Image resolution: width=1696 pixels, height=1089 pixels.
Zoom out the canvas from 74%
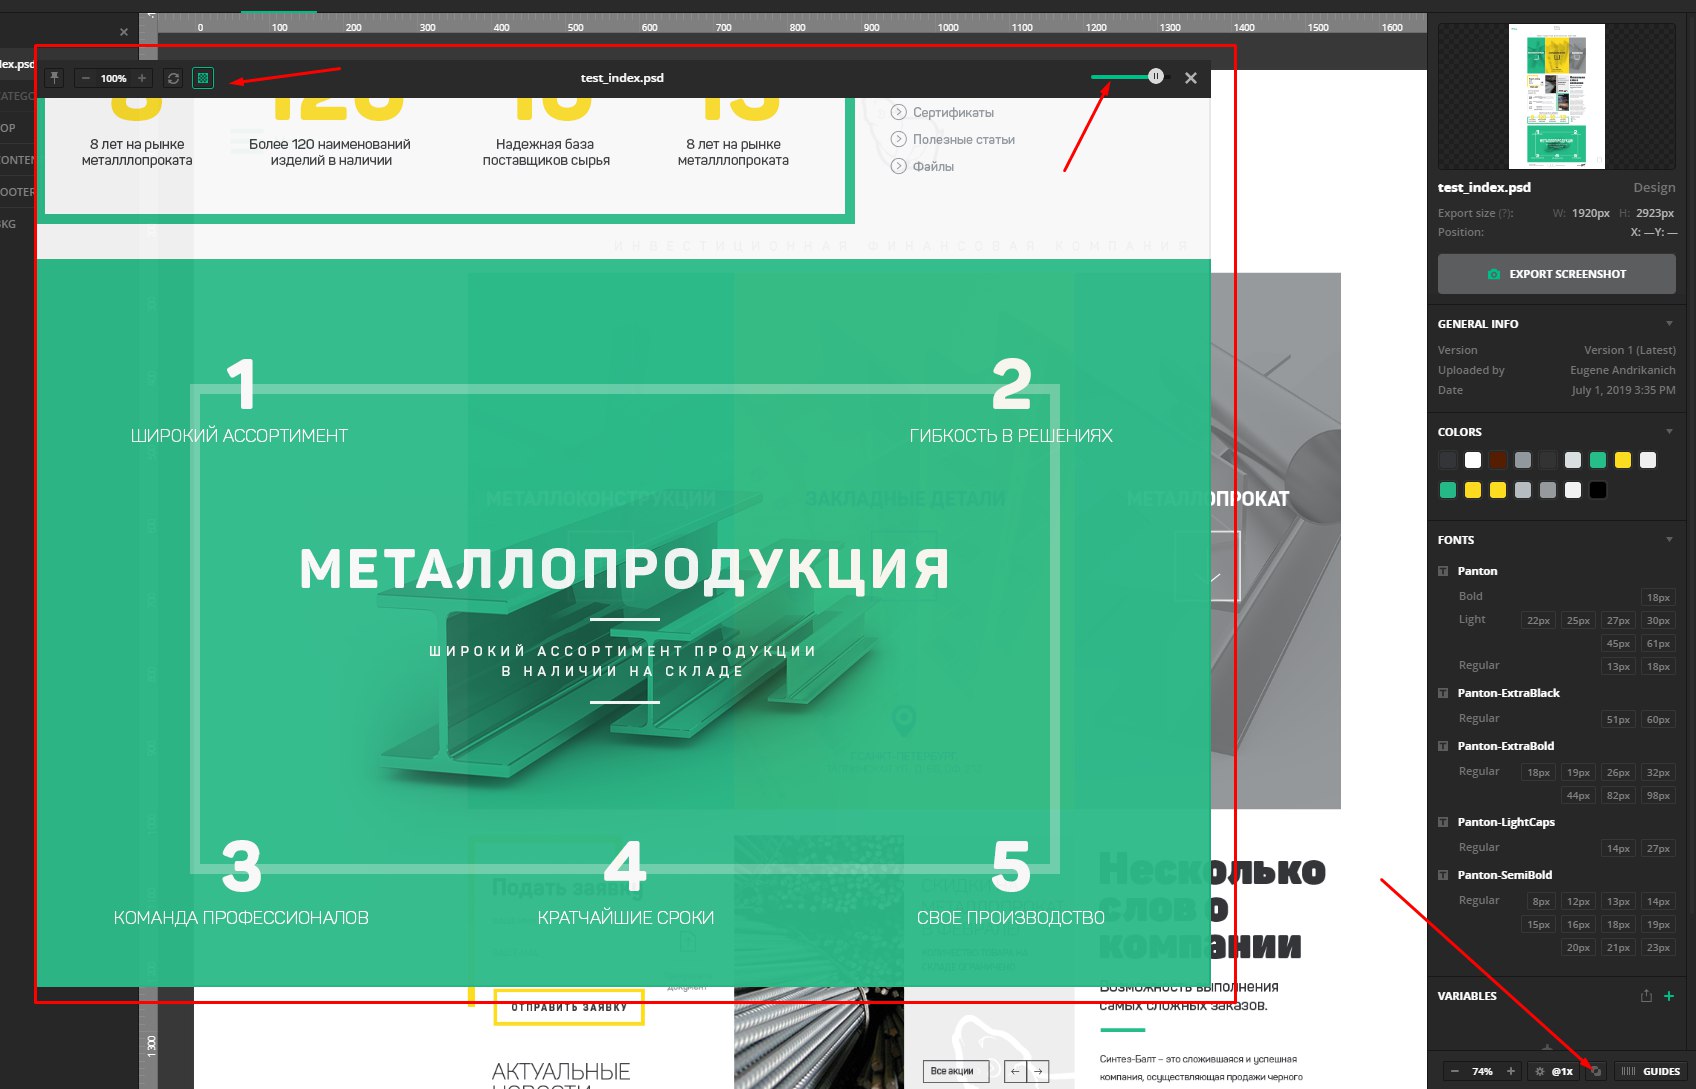[x=1455, y=1071]
